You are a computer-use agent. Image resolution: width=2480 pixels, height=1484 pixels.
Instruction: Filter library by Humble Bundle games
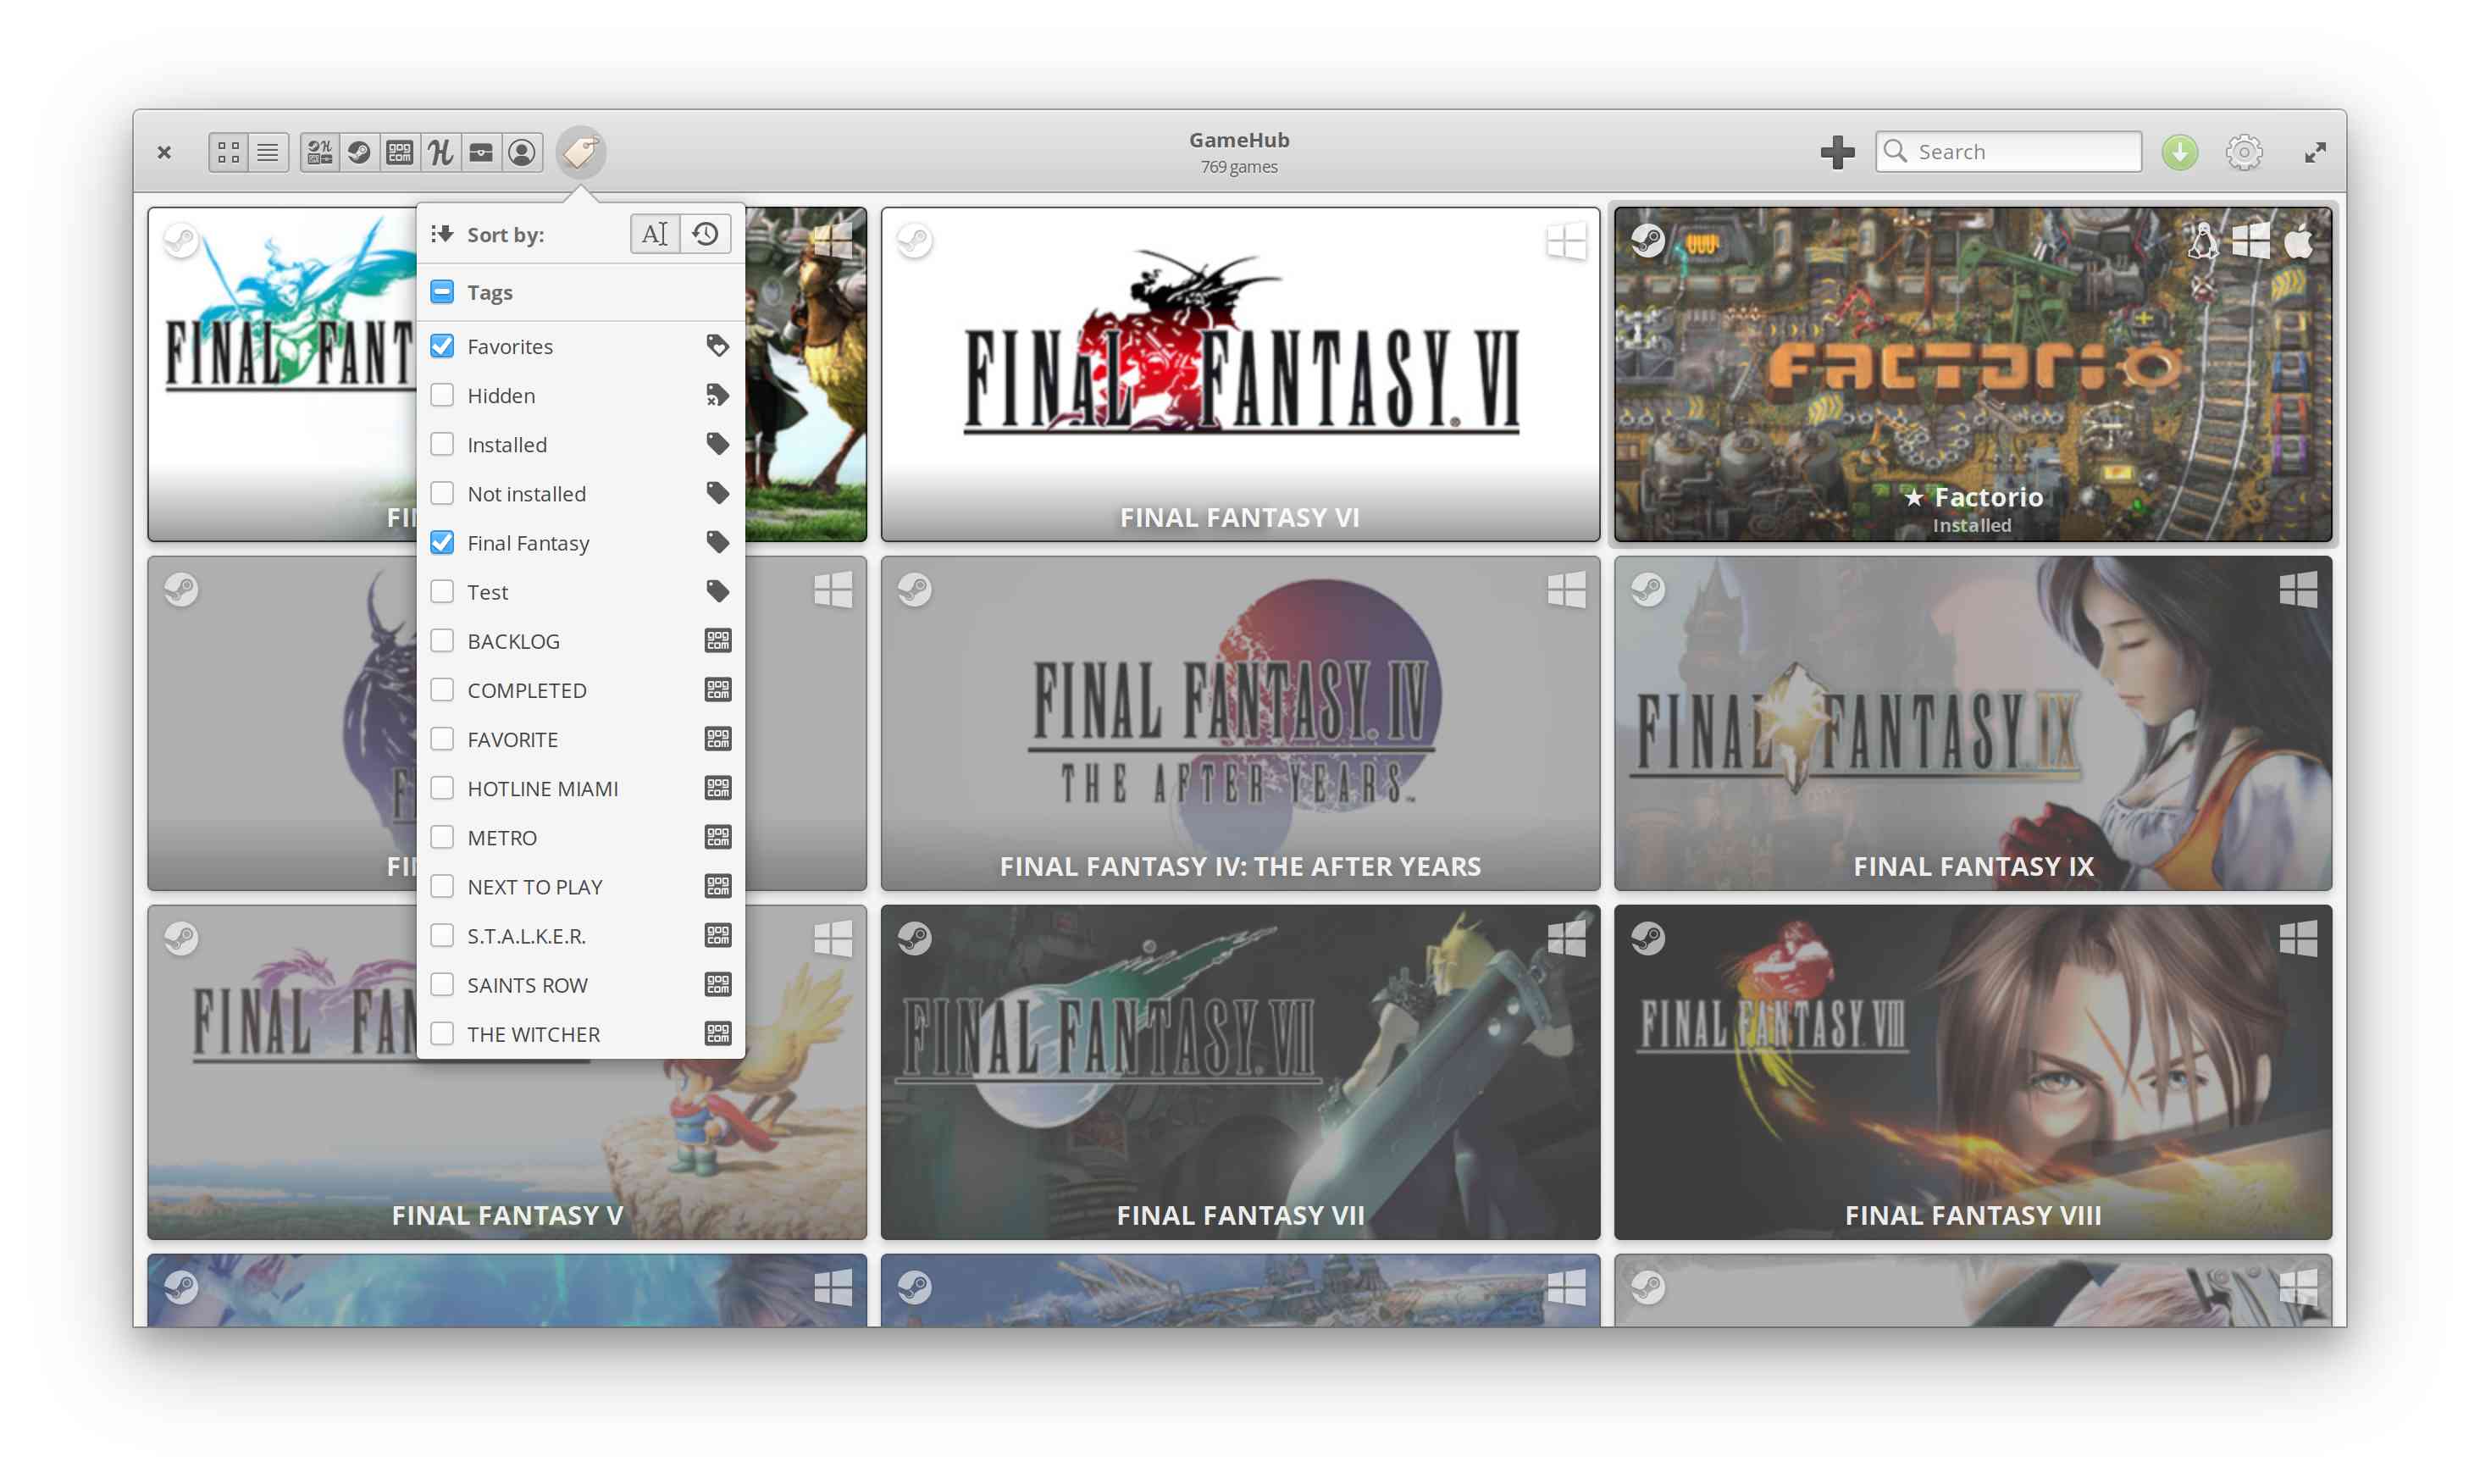[x=440, y=152]
